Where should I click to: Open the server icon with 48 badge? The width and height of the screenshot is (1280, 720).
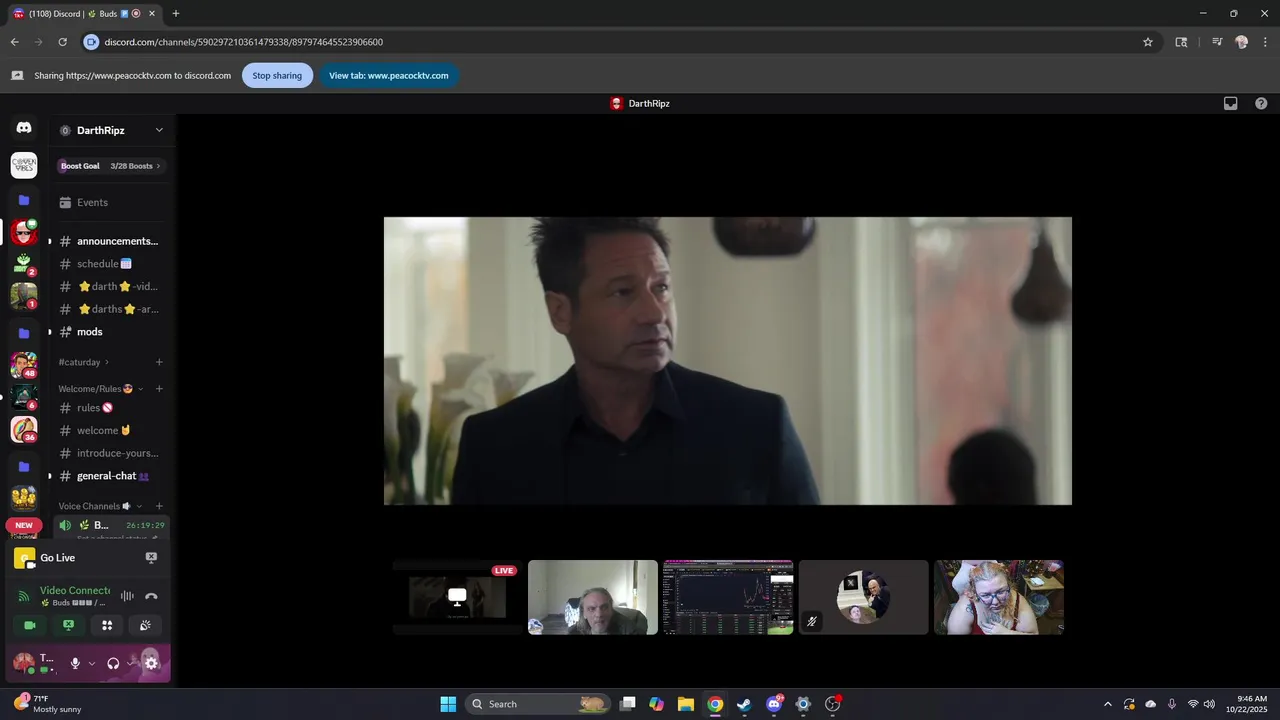point(24,366)
